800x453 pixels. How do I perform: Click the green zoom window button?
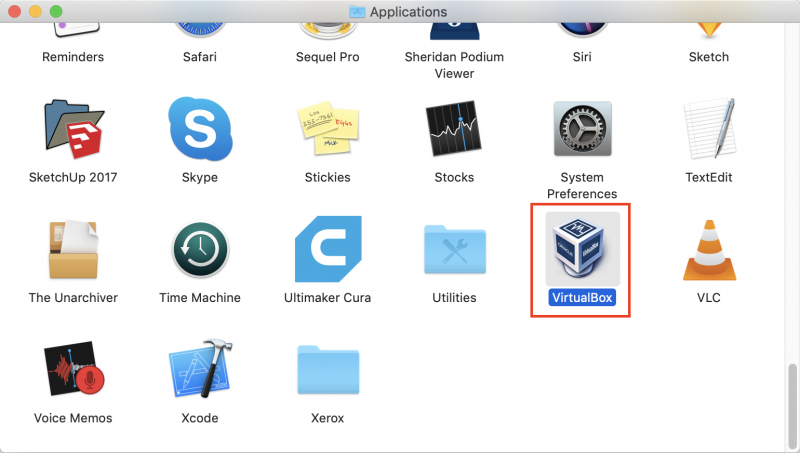pos(56,11)
